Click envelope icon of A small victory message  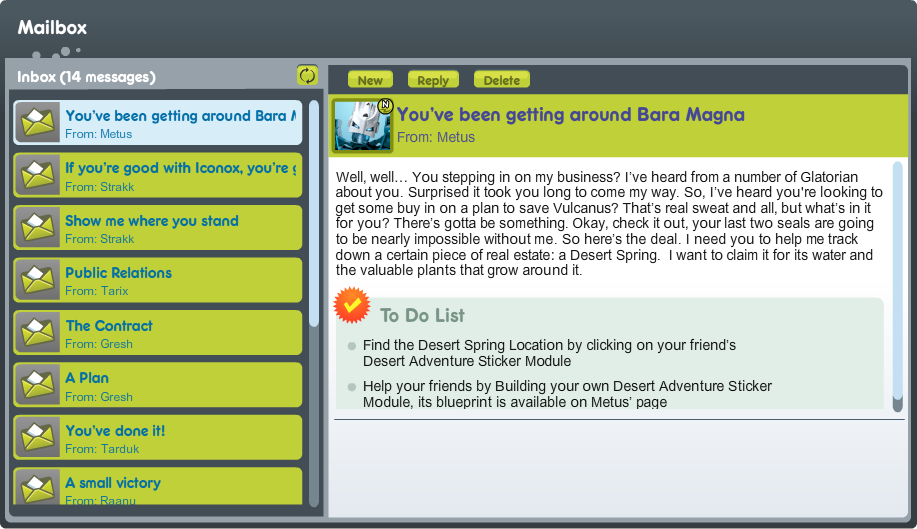point(38,487)
